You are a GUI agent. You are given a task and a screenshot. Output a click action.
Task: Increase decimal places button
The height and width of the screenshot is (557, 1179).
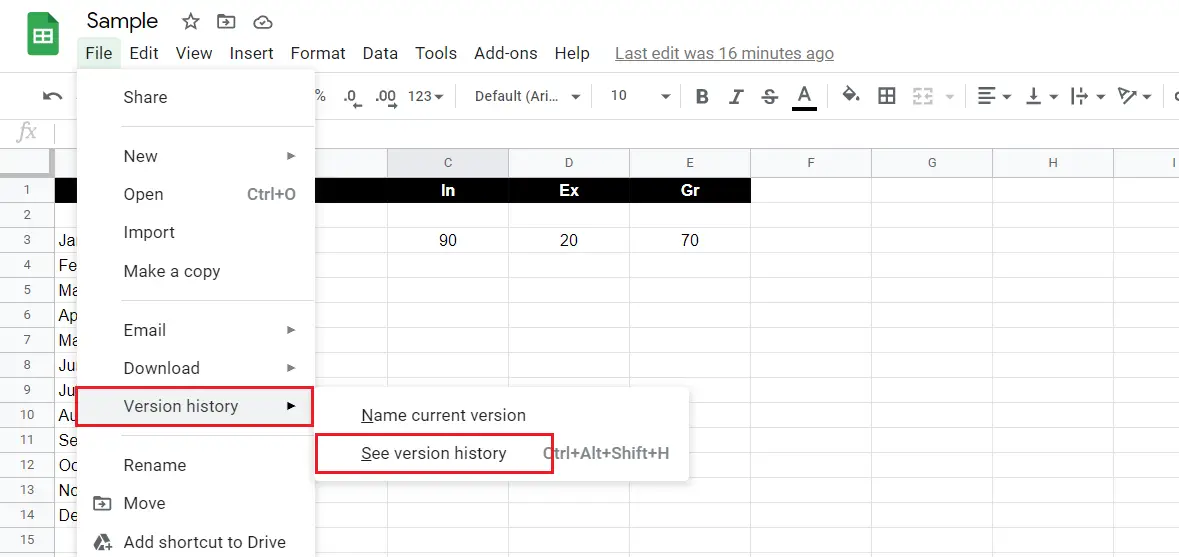click(x=386, y=96)
